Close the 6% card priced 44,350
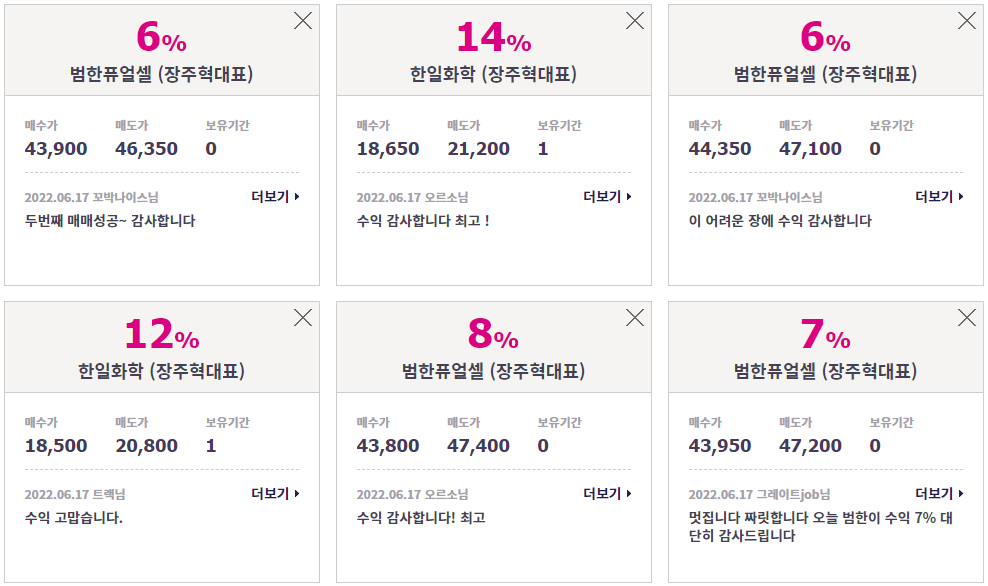 point(967,21)
